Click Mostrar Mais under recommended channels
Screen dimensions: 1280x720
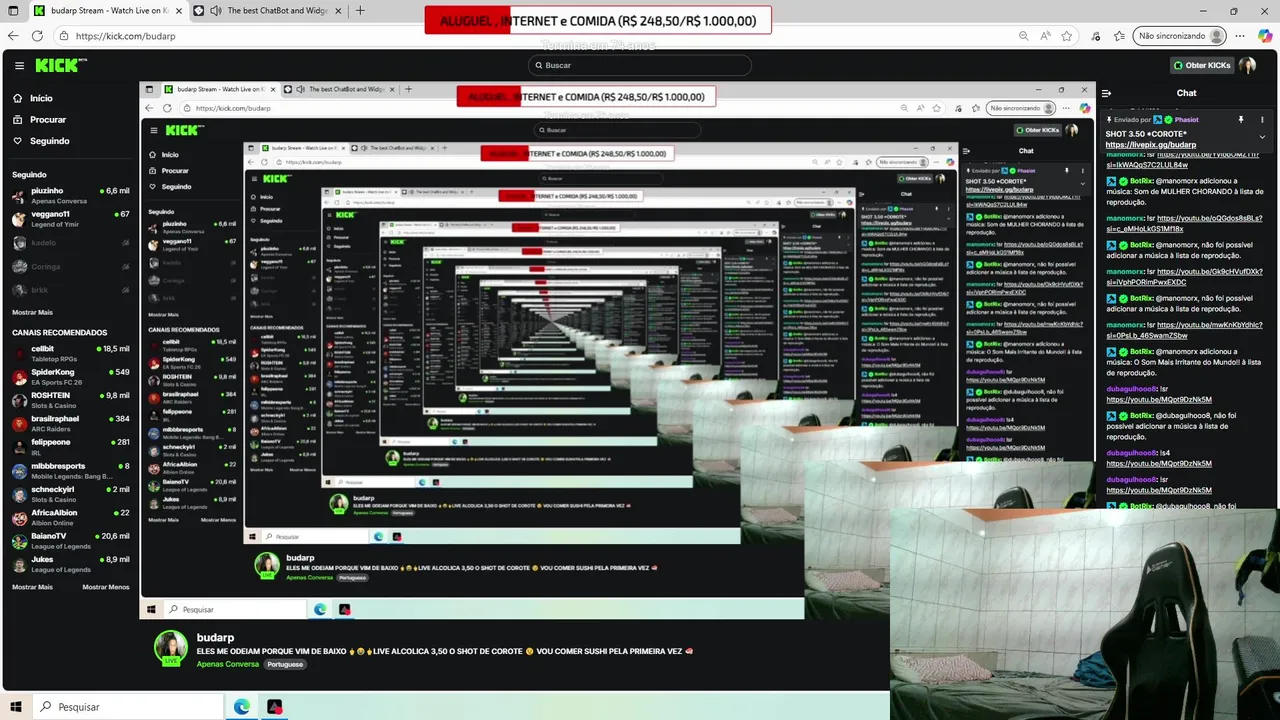32,587
